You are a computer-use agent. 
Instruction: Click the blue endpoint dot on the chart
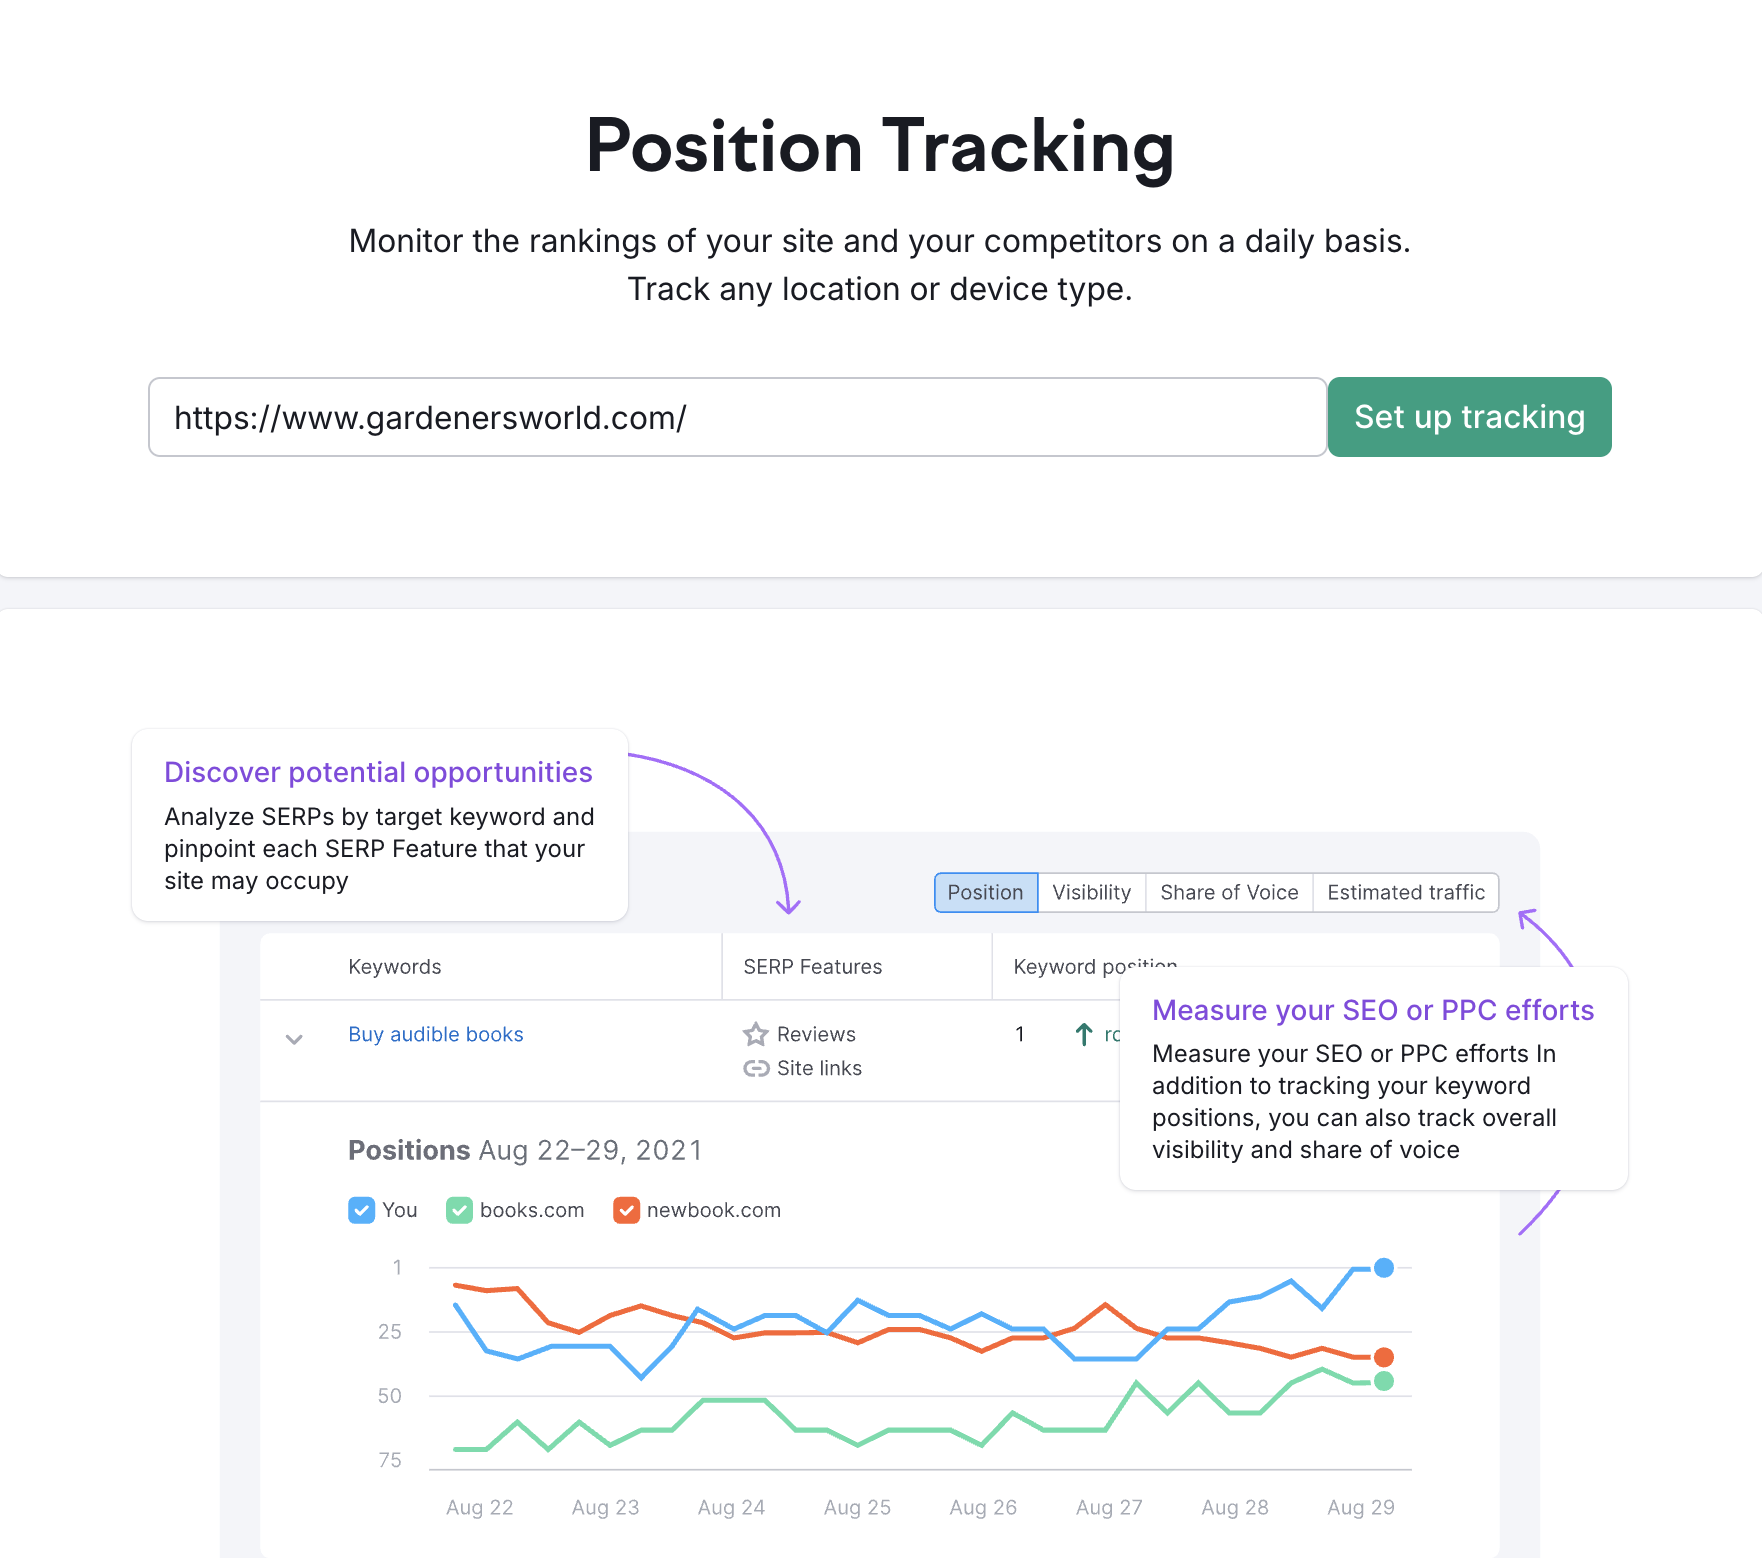(x=1384, y=1268)
